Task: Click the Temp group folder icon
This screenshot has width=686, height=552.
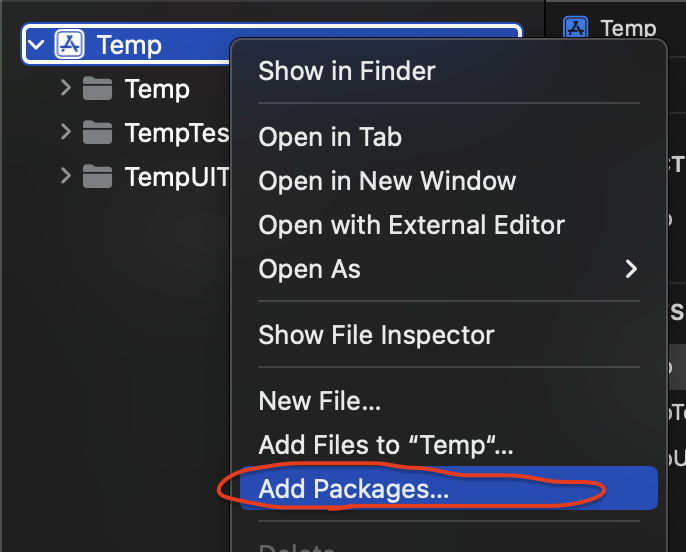Action: pos(97,89)
